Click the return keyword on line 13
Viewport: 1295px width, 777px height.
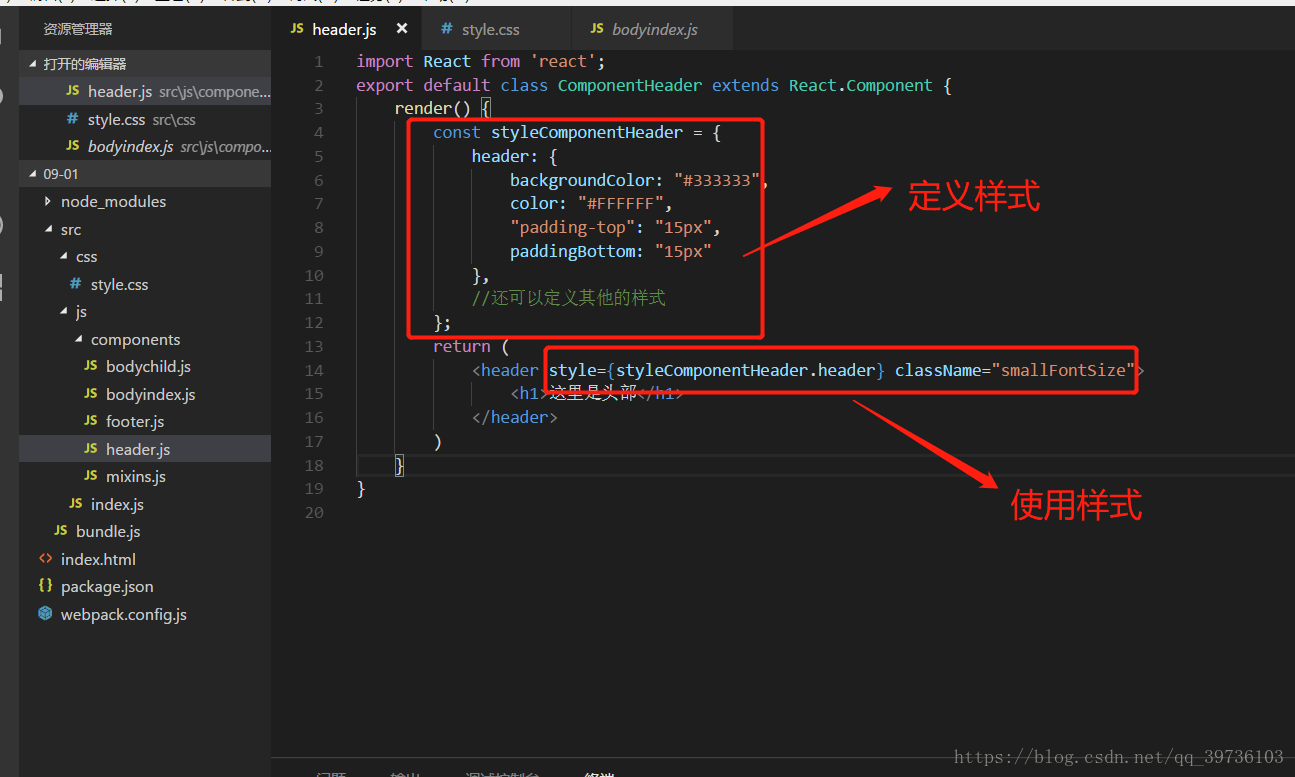462,347
